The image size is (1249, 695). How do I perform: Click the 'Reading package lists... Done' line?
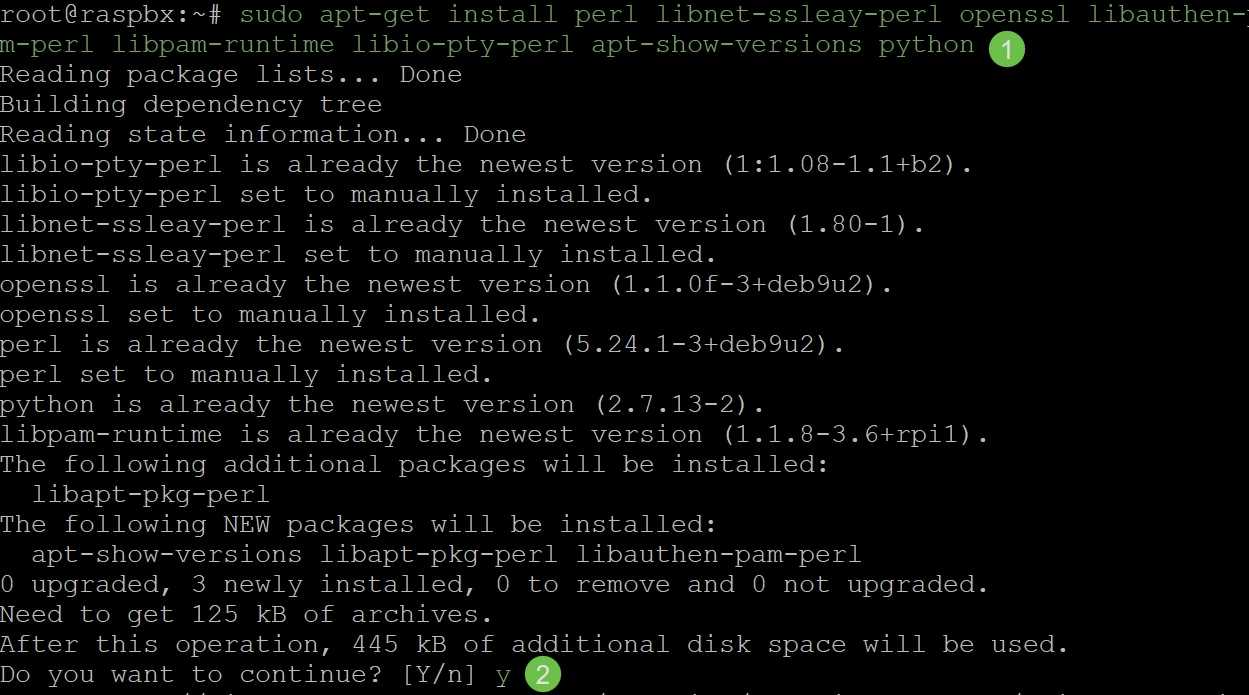pyautogui.click(x=231, y=75)
